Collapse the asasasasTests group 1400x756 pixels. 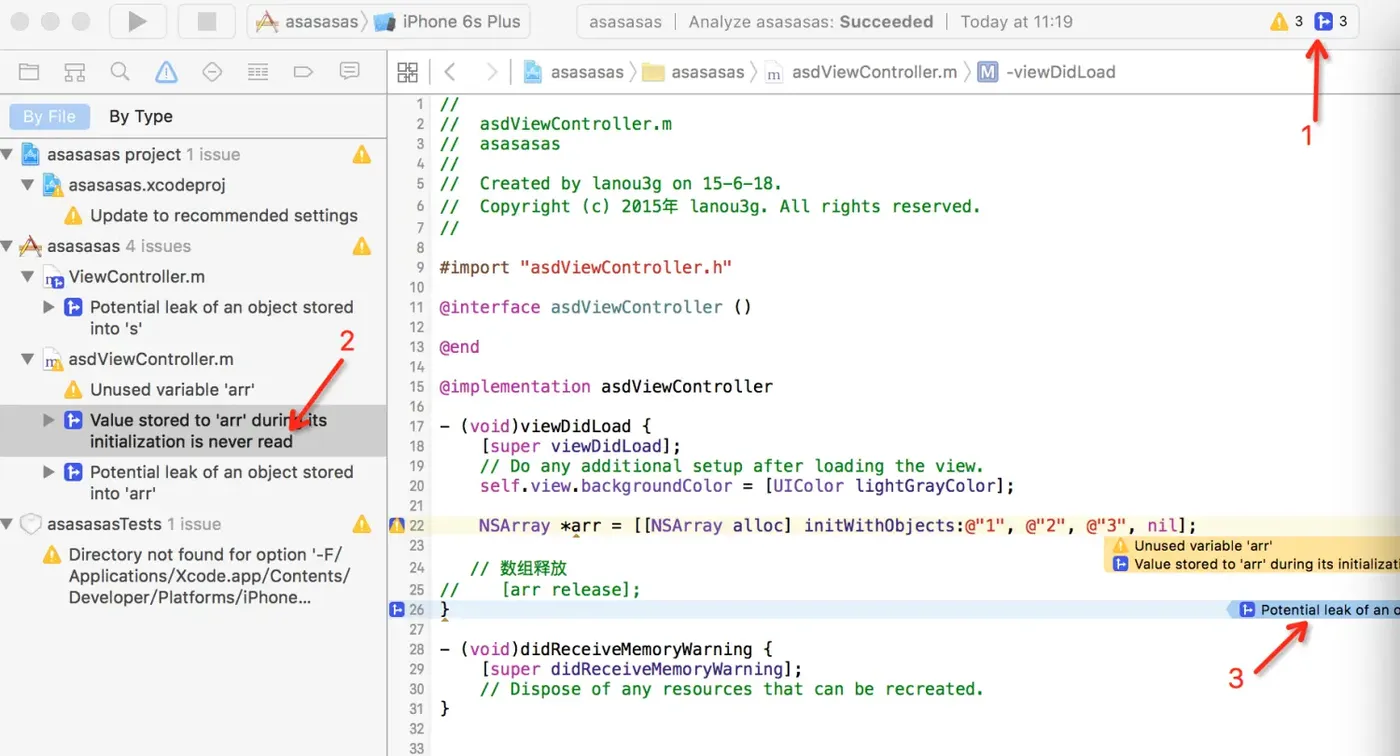click(x=9, y=524)
